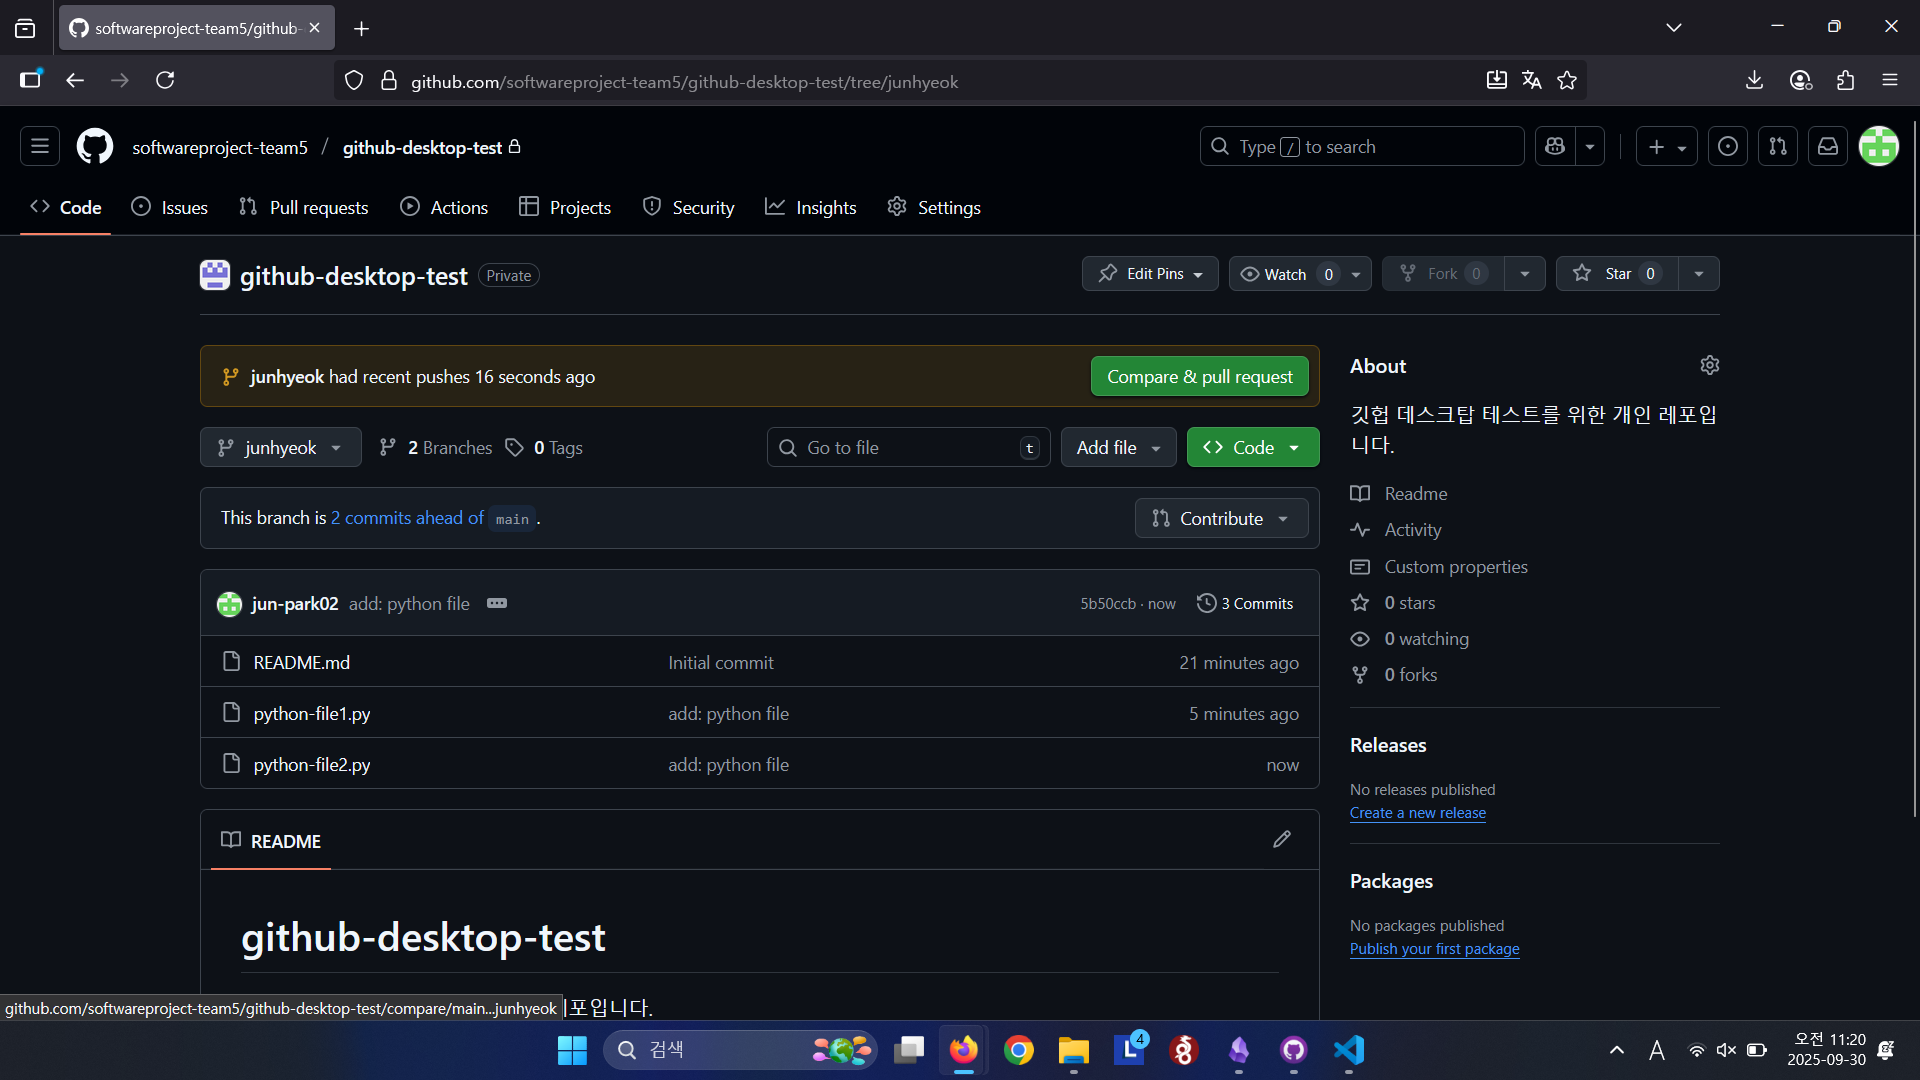Go to softwareproject-team5 organization
The height and width of the screenshot is (1080, 1920).
[x=220, y=148]
